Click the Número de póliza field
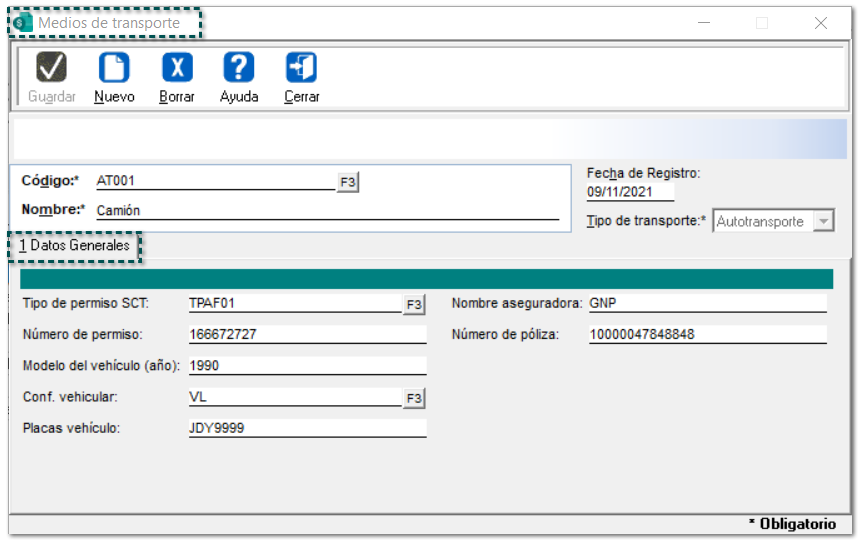Screen dimensions: 861x543 coord(706,335)
